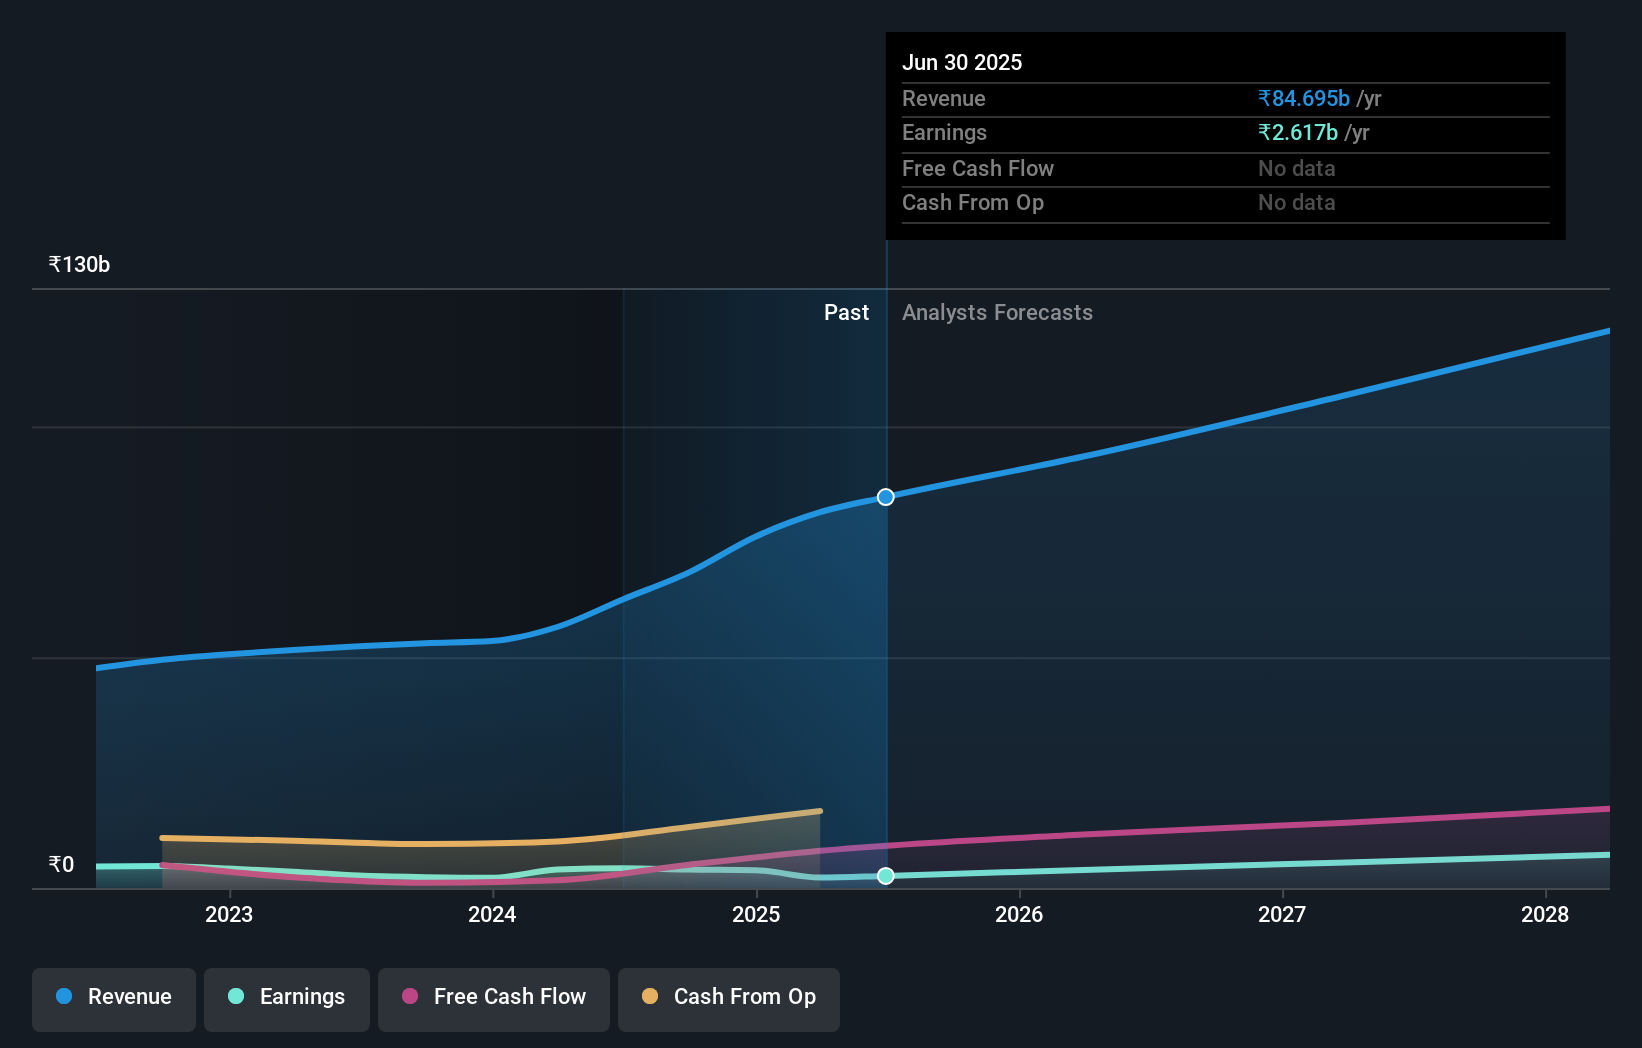The image size is (1642, 1048).
Task: Select the Earnings data point marker on chart
Action: (x=885, y=876)
